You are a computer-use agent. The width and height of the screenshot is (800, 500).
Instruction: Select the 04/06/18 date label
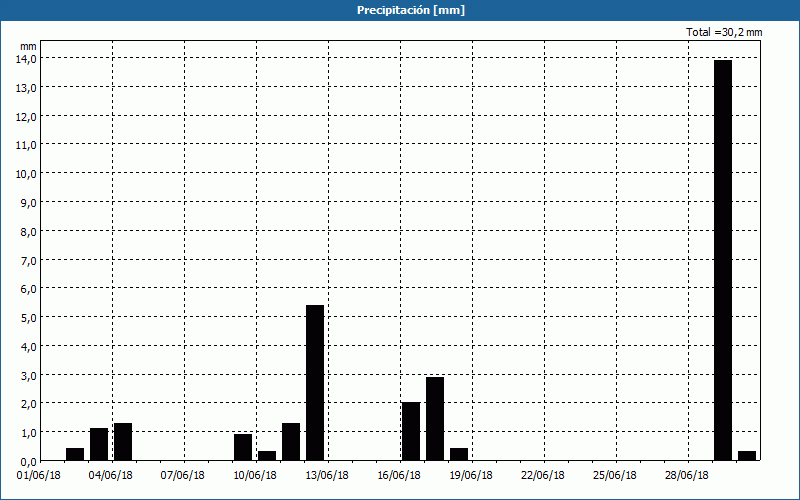[111, 476]
